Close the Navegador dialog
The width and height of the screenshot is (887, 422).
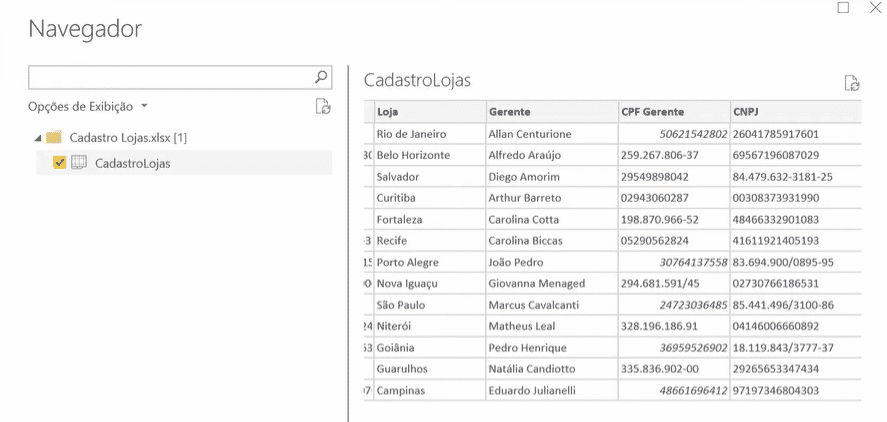877,7
